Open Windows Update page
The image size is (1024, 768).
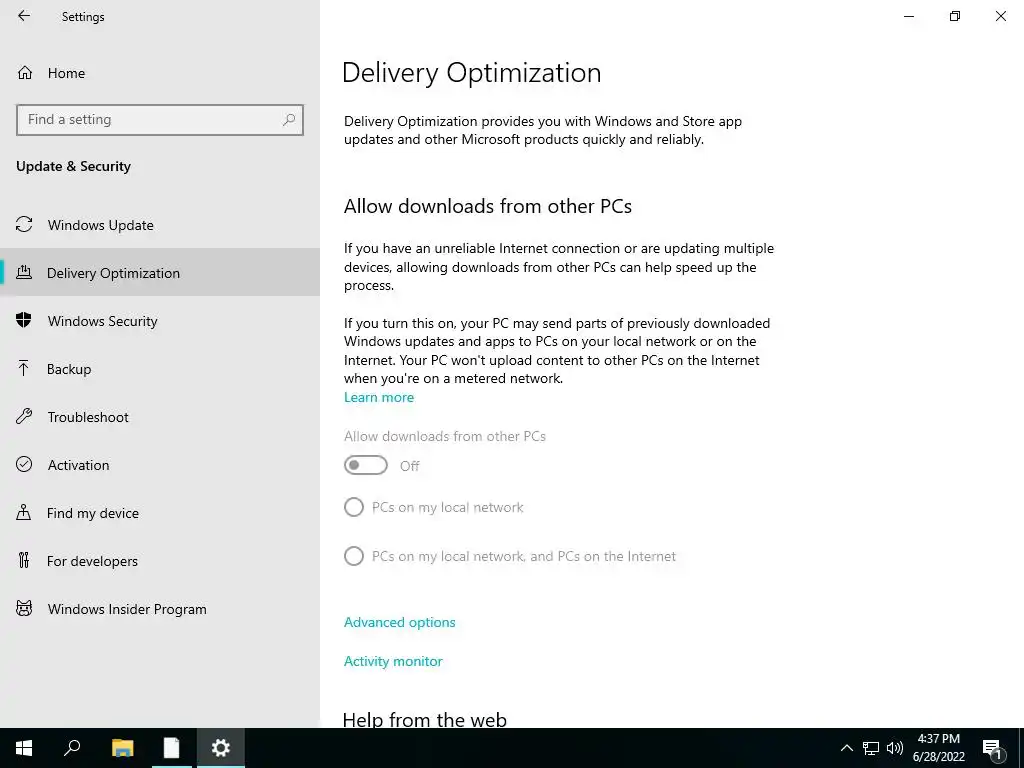click(160, 225)
